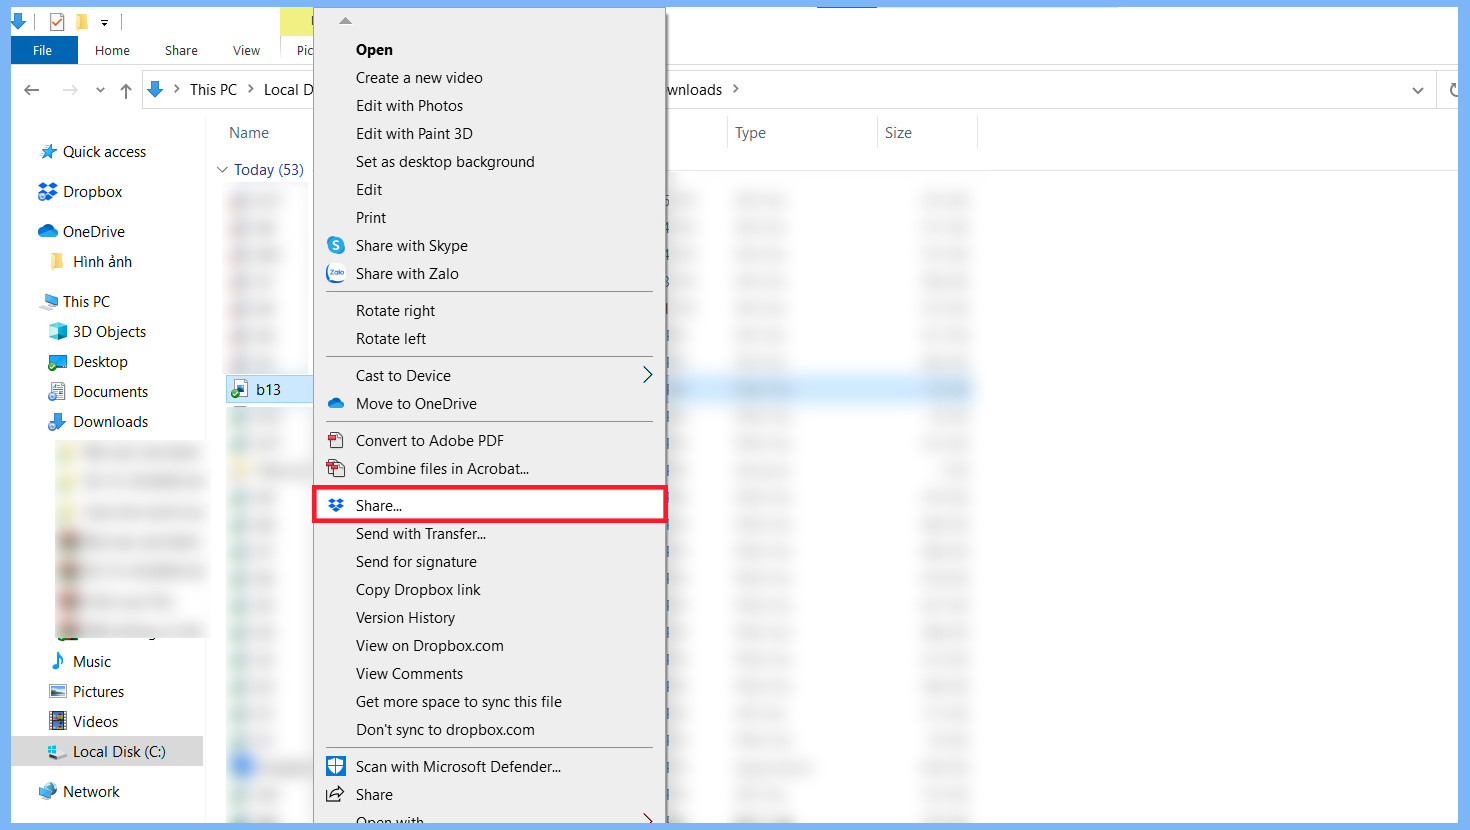Click the Music note icon in the sidebar
This screenshot has width=1470, height=830.
click(x=58, y=661)
